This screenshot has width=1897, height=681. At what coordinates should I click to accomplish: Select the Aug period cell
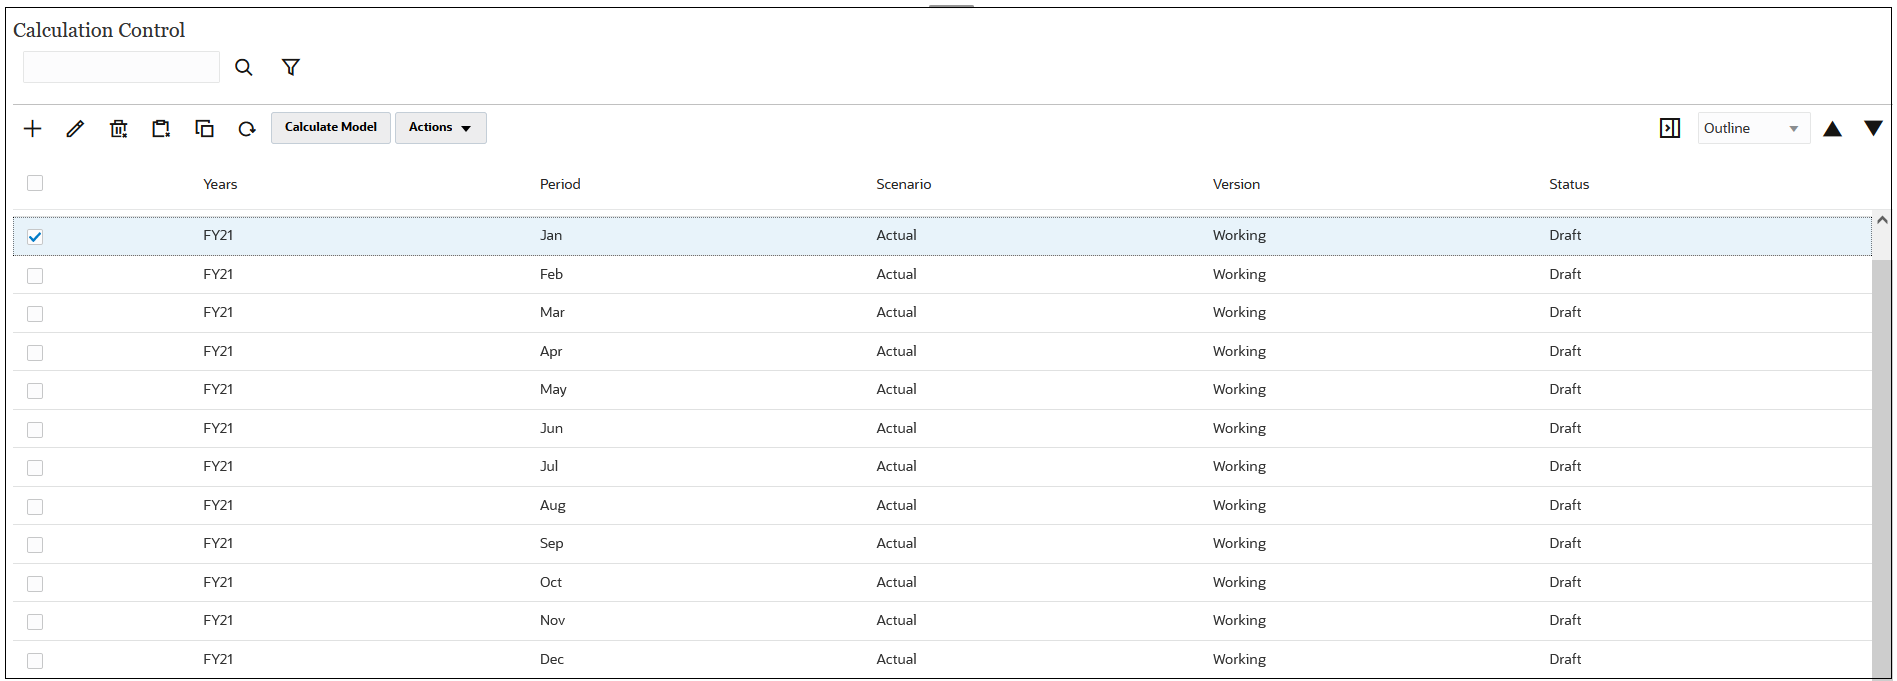(553, 505)
